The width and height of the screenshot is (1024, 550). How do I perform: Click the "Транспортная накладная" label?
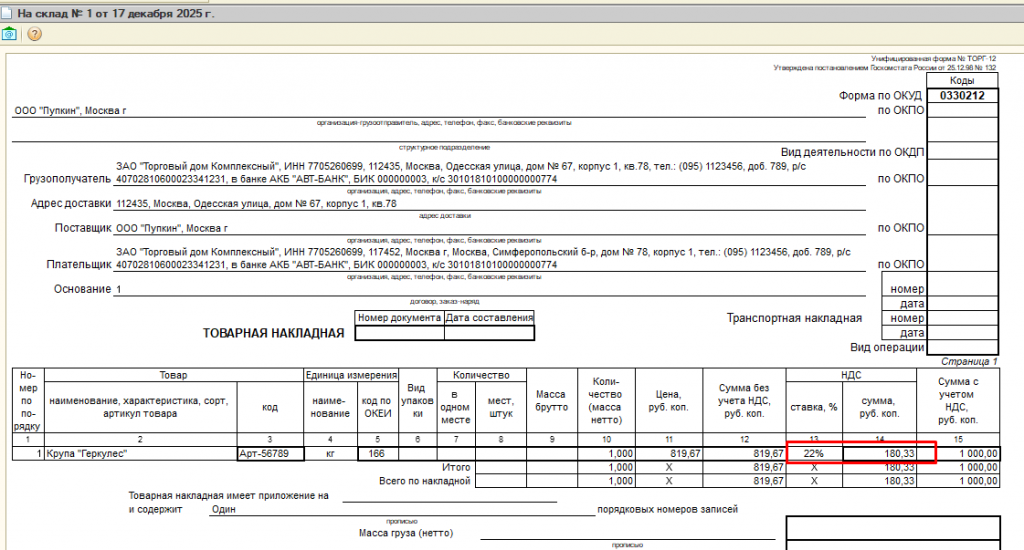(x=794, y=318)
